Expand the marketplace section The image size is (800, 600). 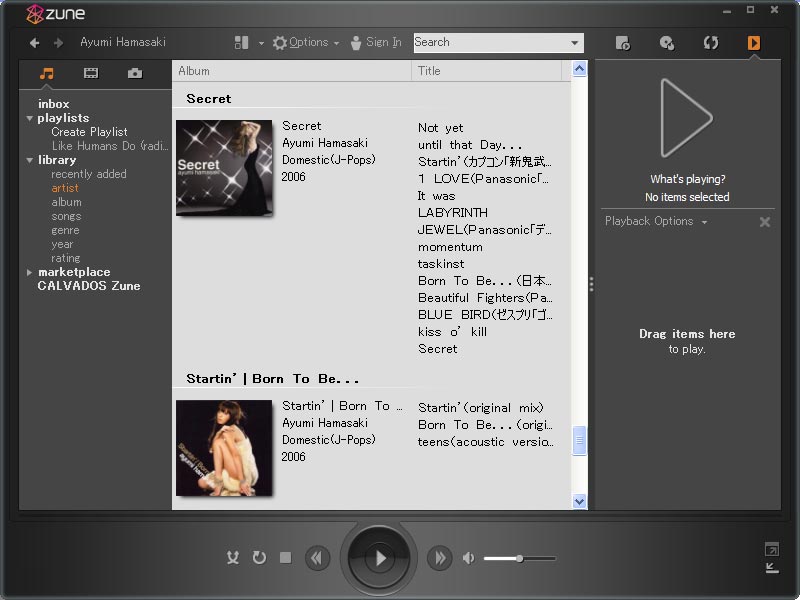[30, 272]
